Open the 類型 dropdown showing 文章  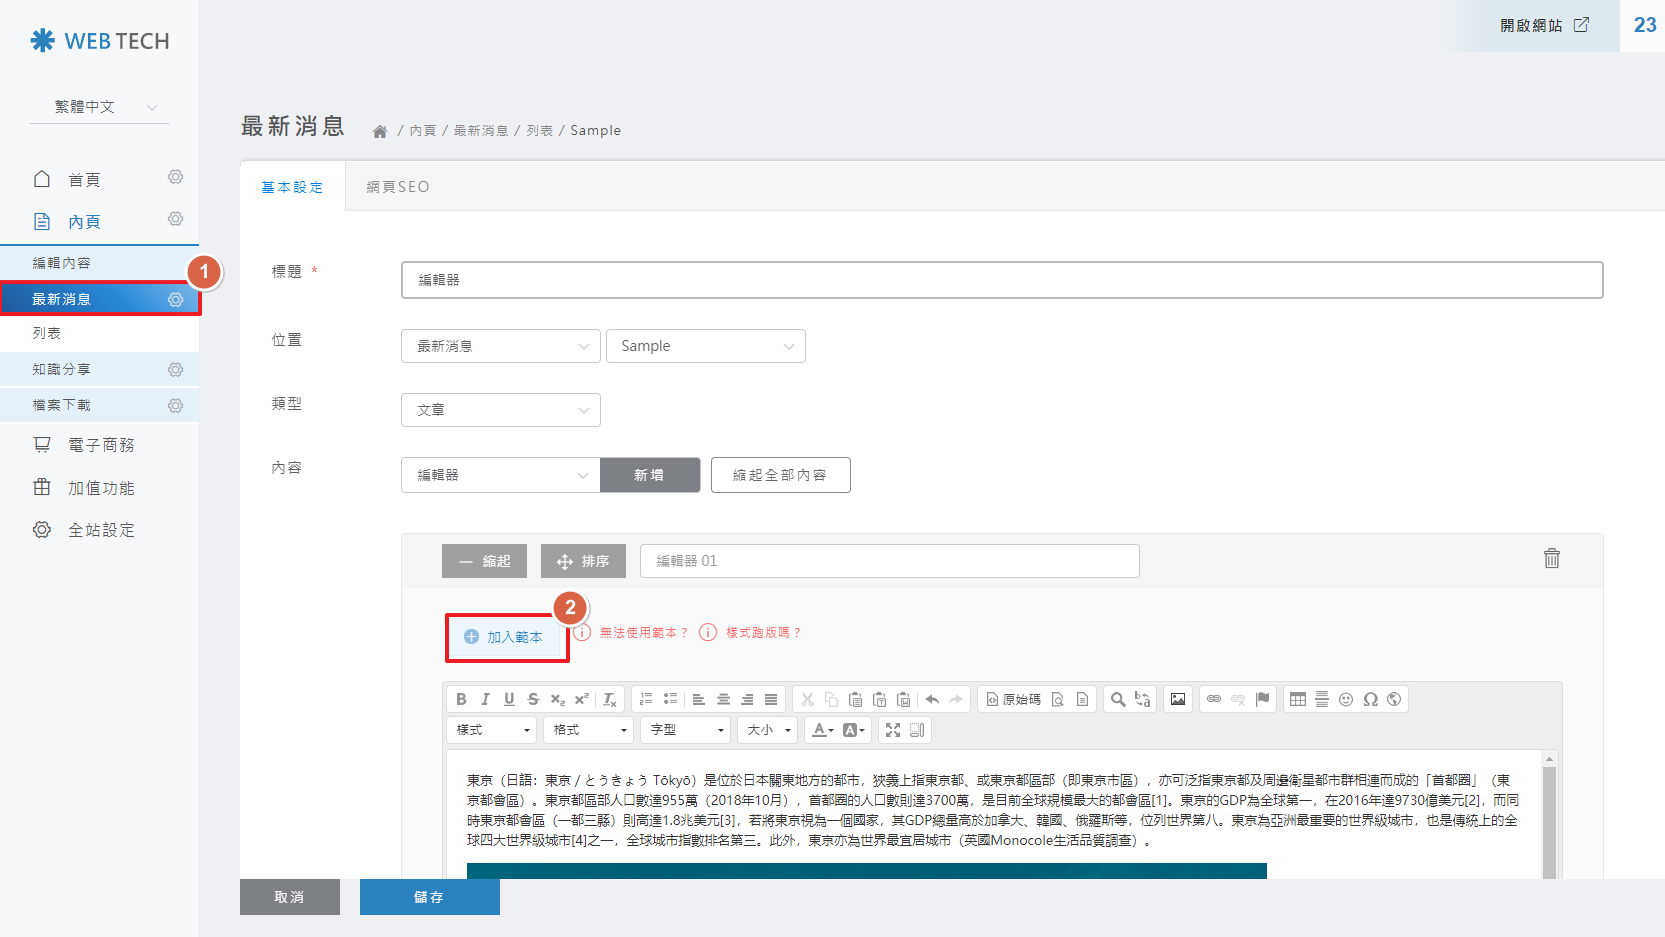(500, 410)
